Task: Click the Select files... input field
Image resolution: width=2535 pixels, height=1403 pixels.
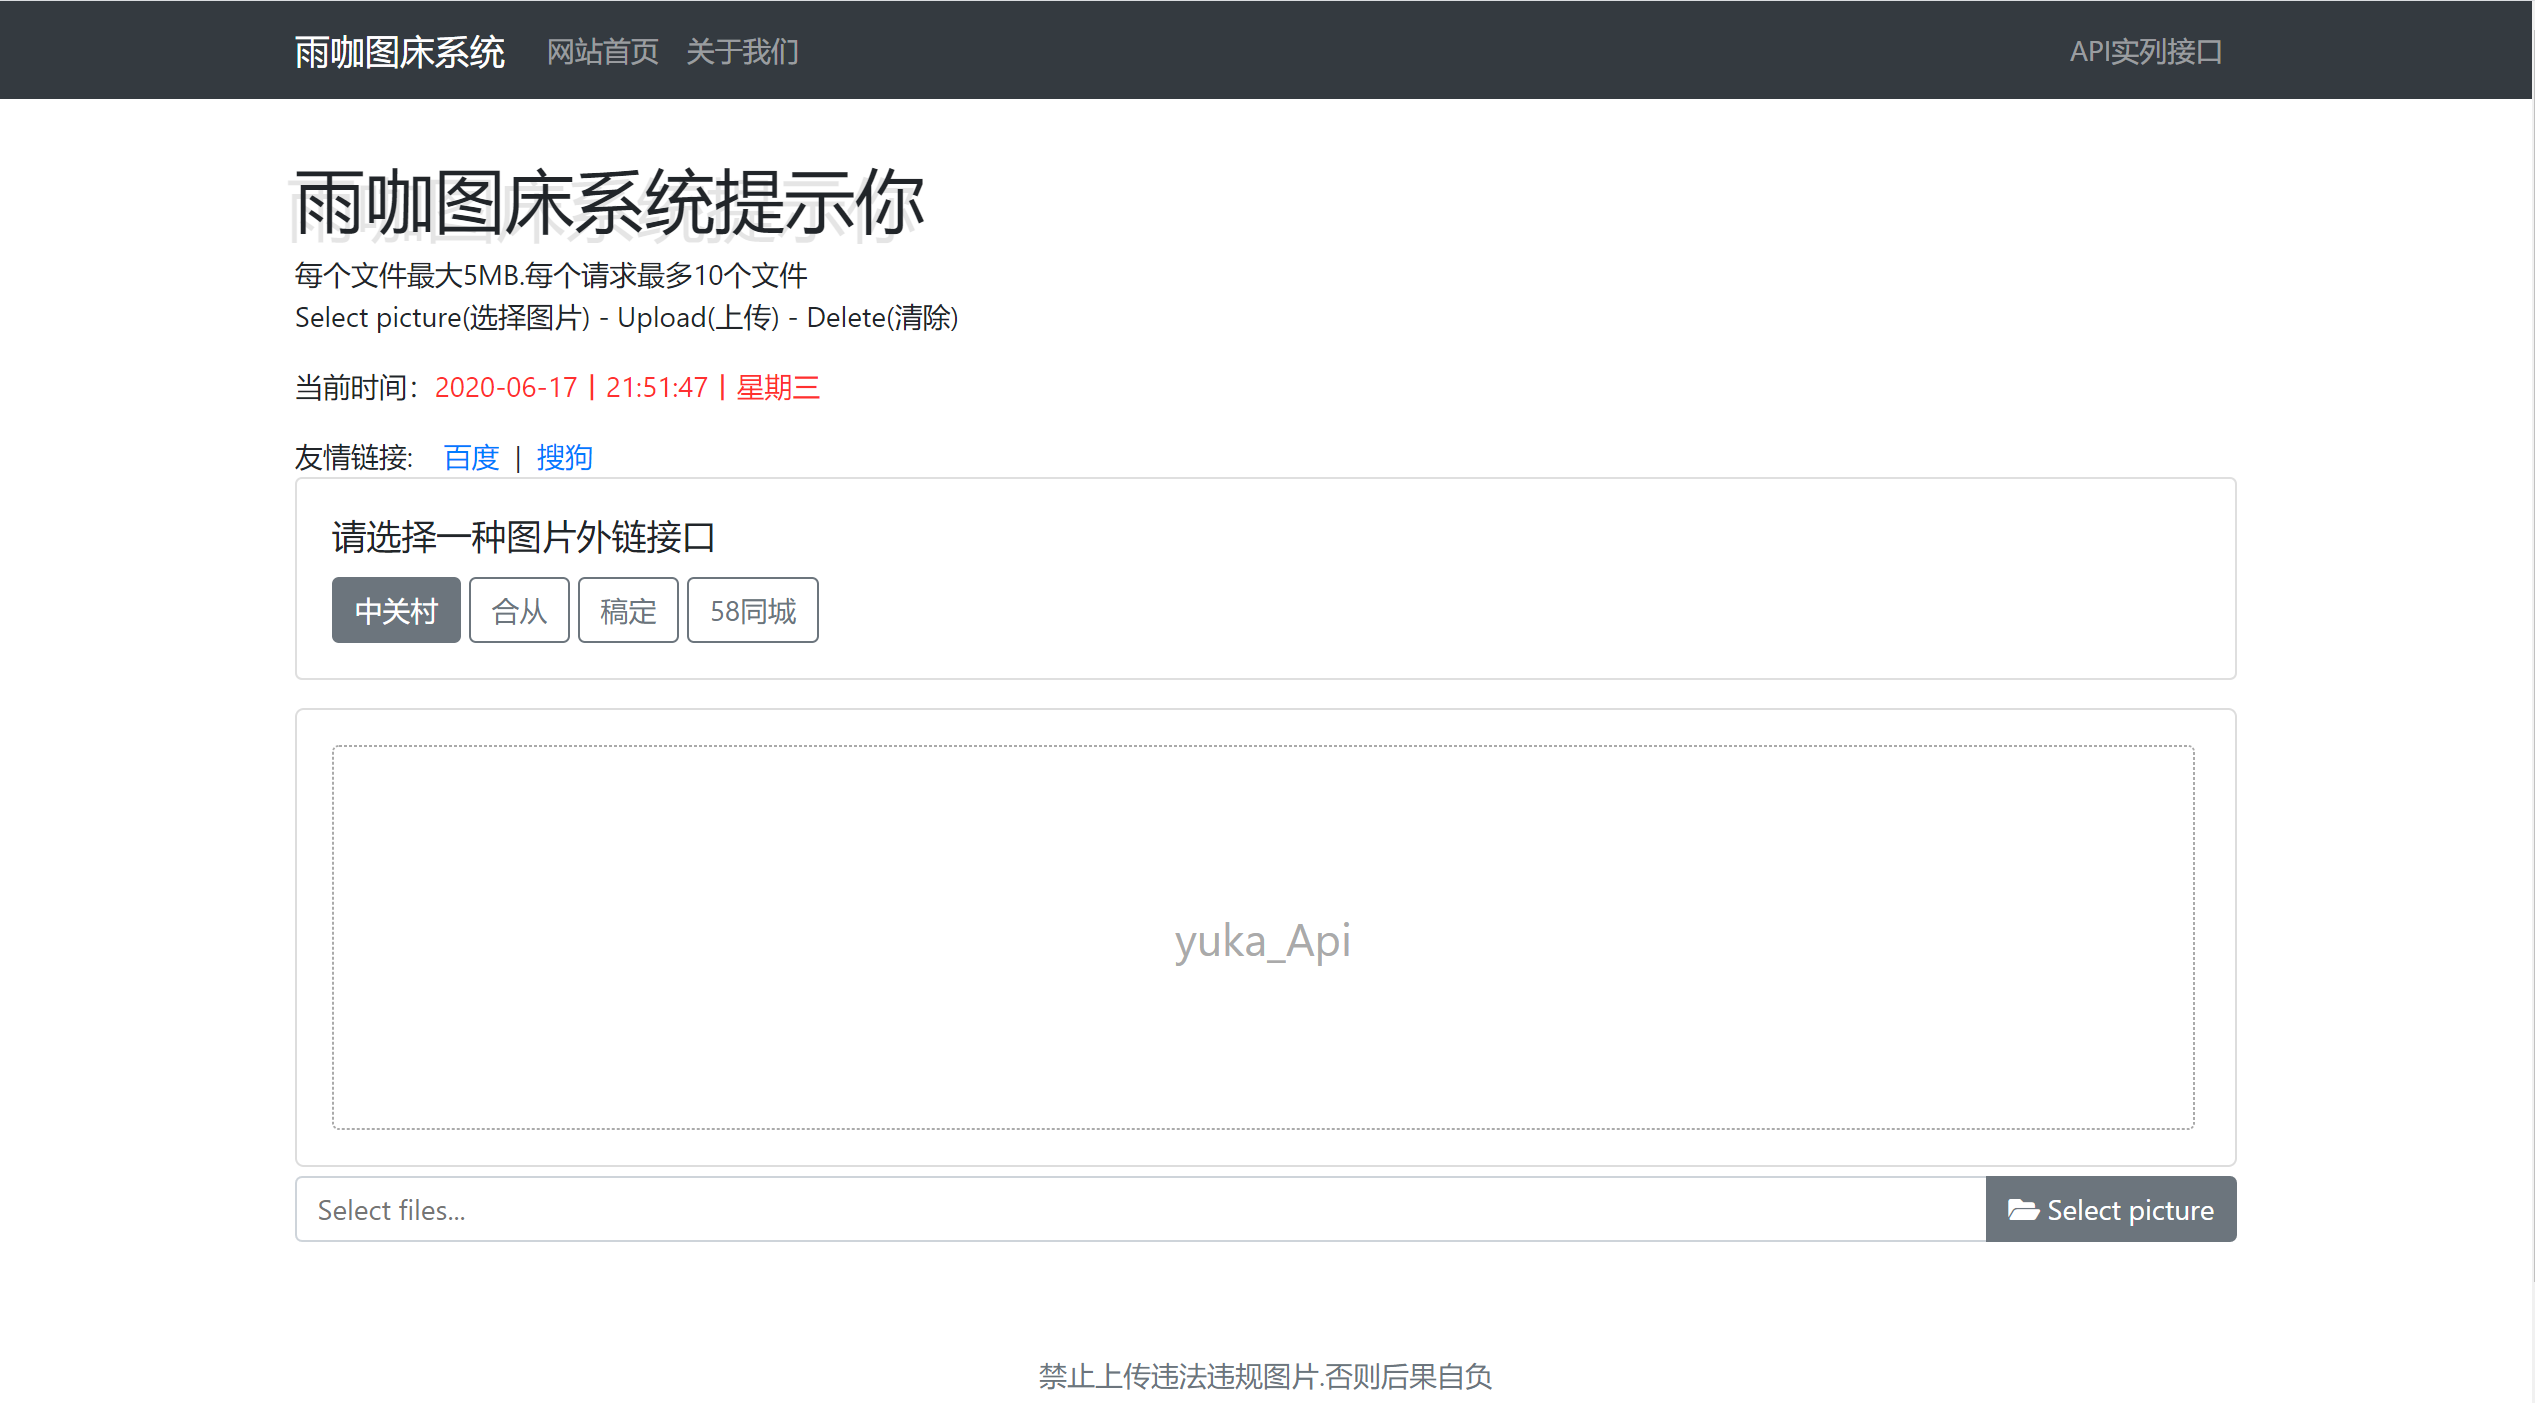Action: 1140,1210
